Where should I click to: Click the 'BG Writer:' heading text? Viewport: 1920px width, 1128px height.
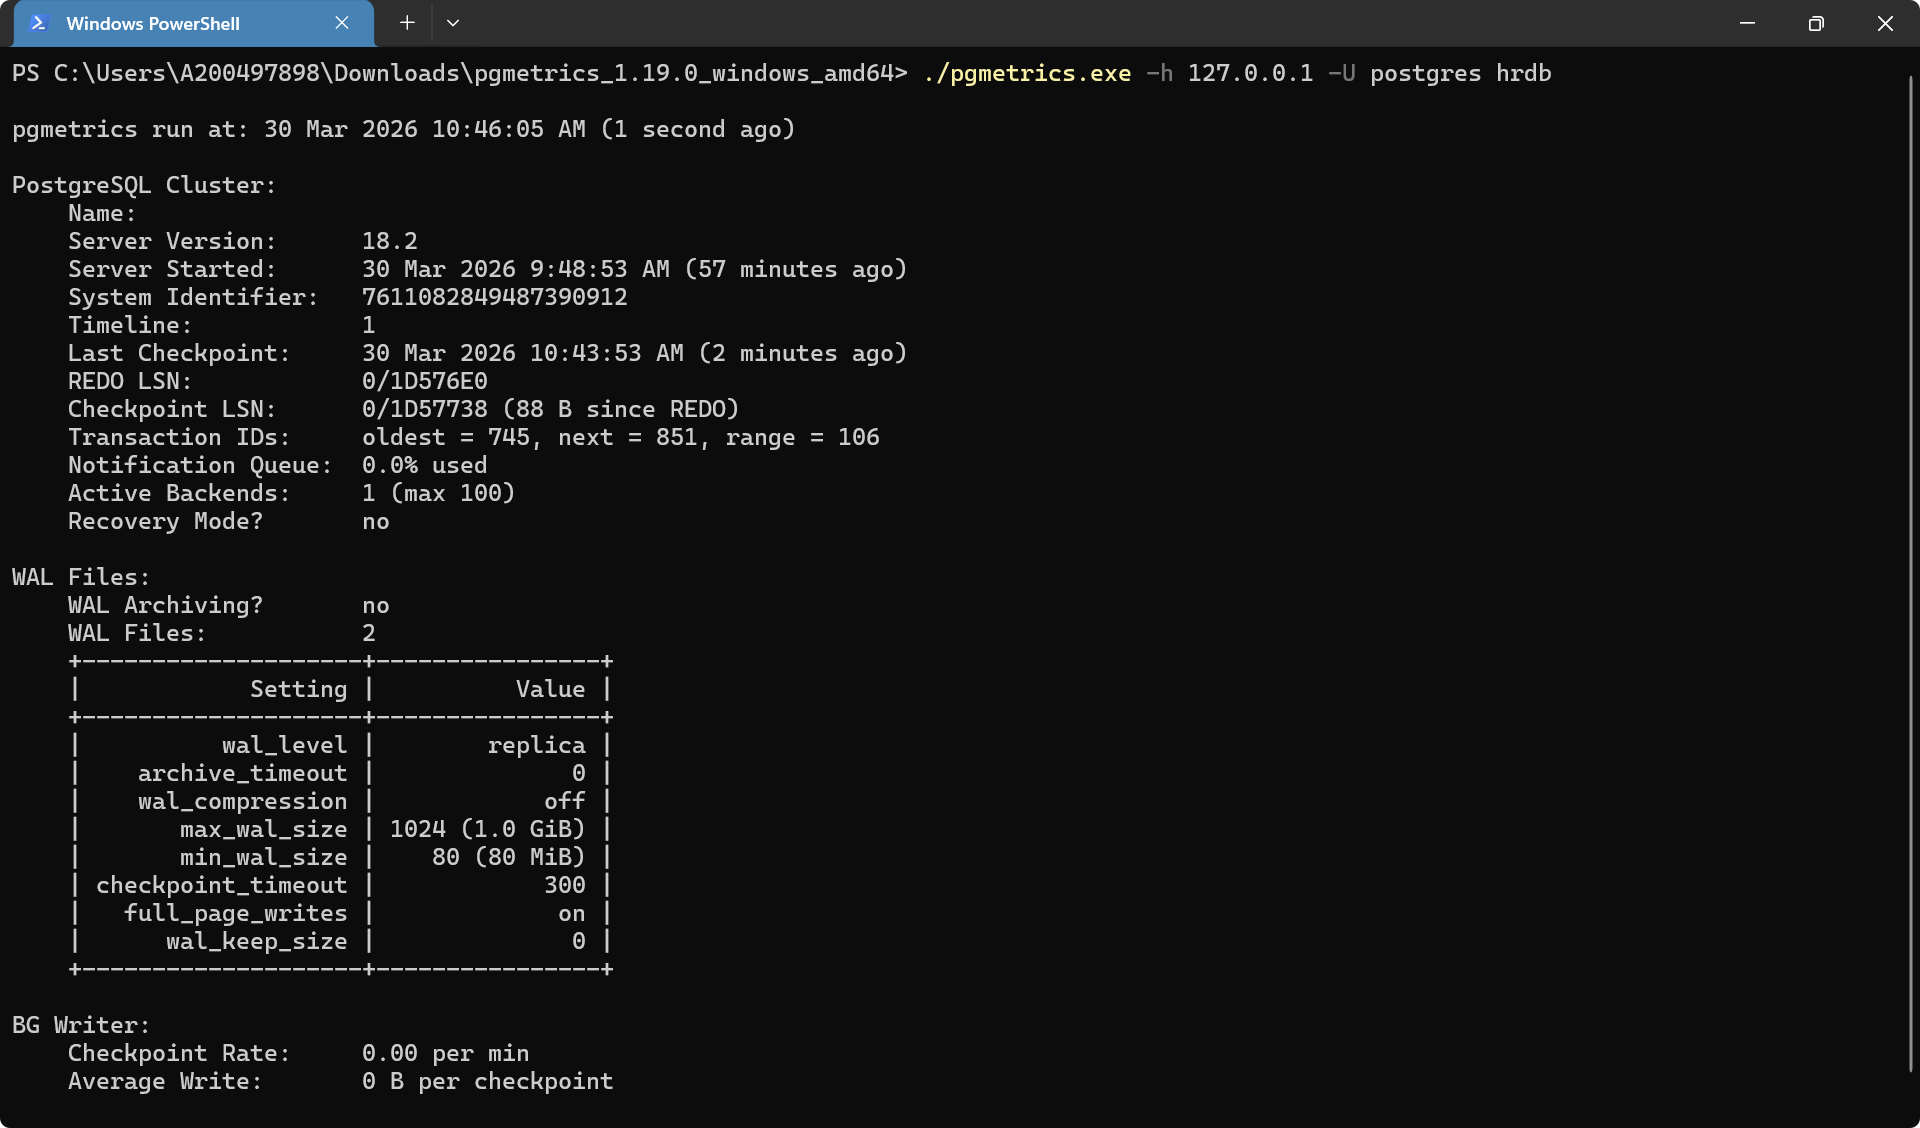coord(81,1025)
